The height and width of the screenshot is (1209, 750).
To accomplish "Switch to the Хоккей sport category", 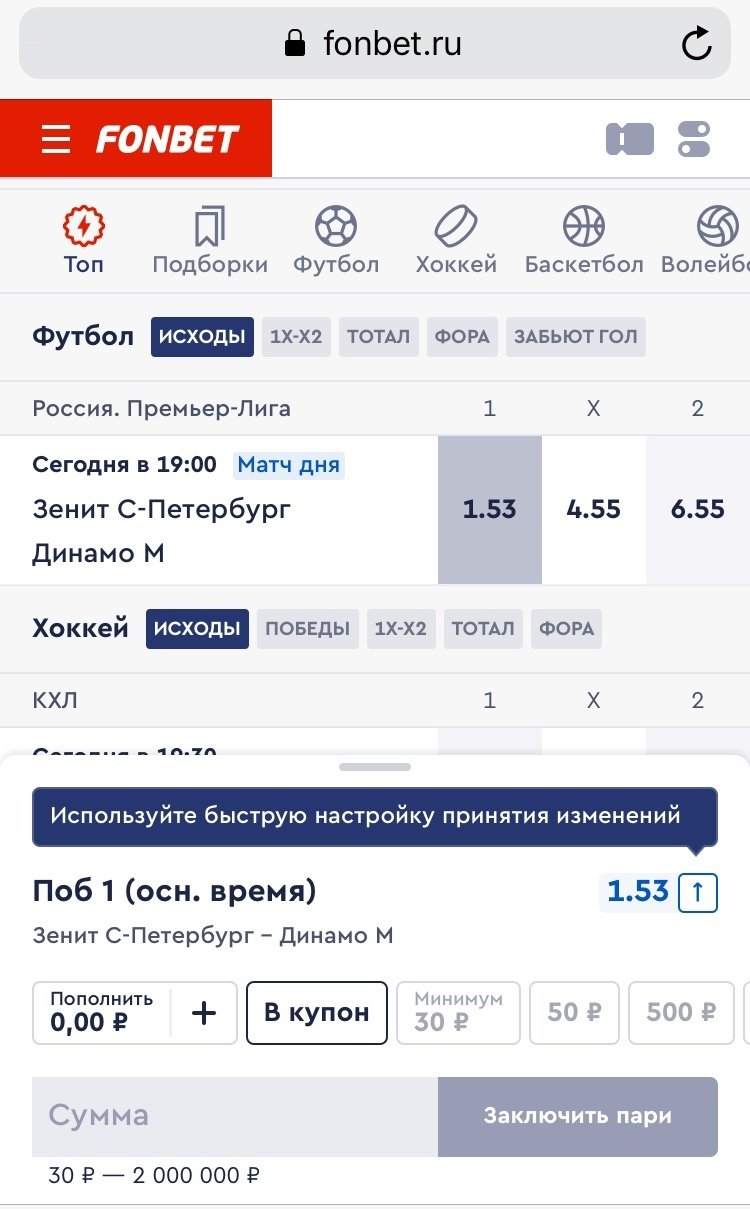I will point(456,240).
